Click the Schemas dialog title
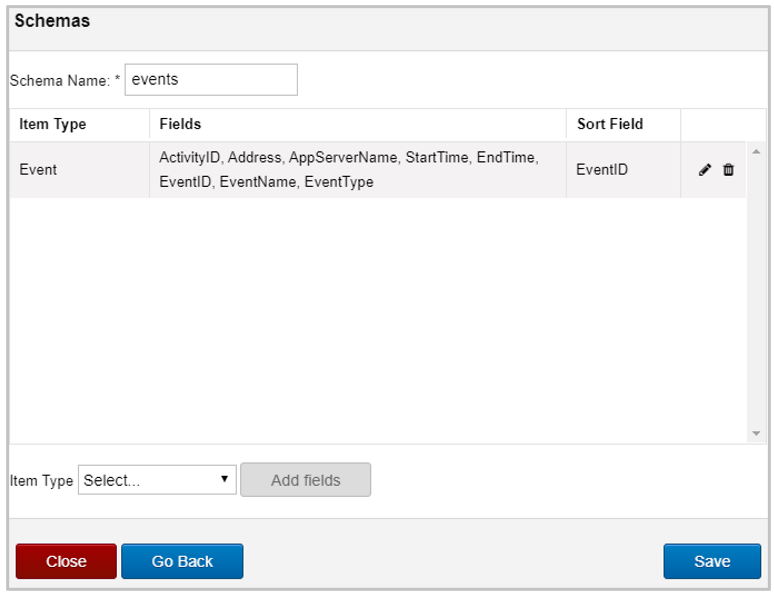Screen dimensions: 774x592 pyautogui.click(x=52, y=21)
